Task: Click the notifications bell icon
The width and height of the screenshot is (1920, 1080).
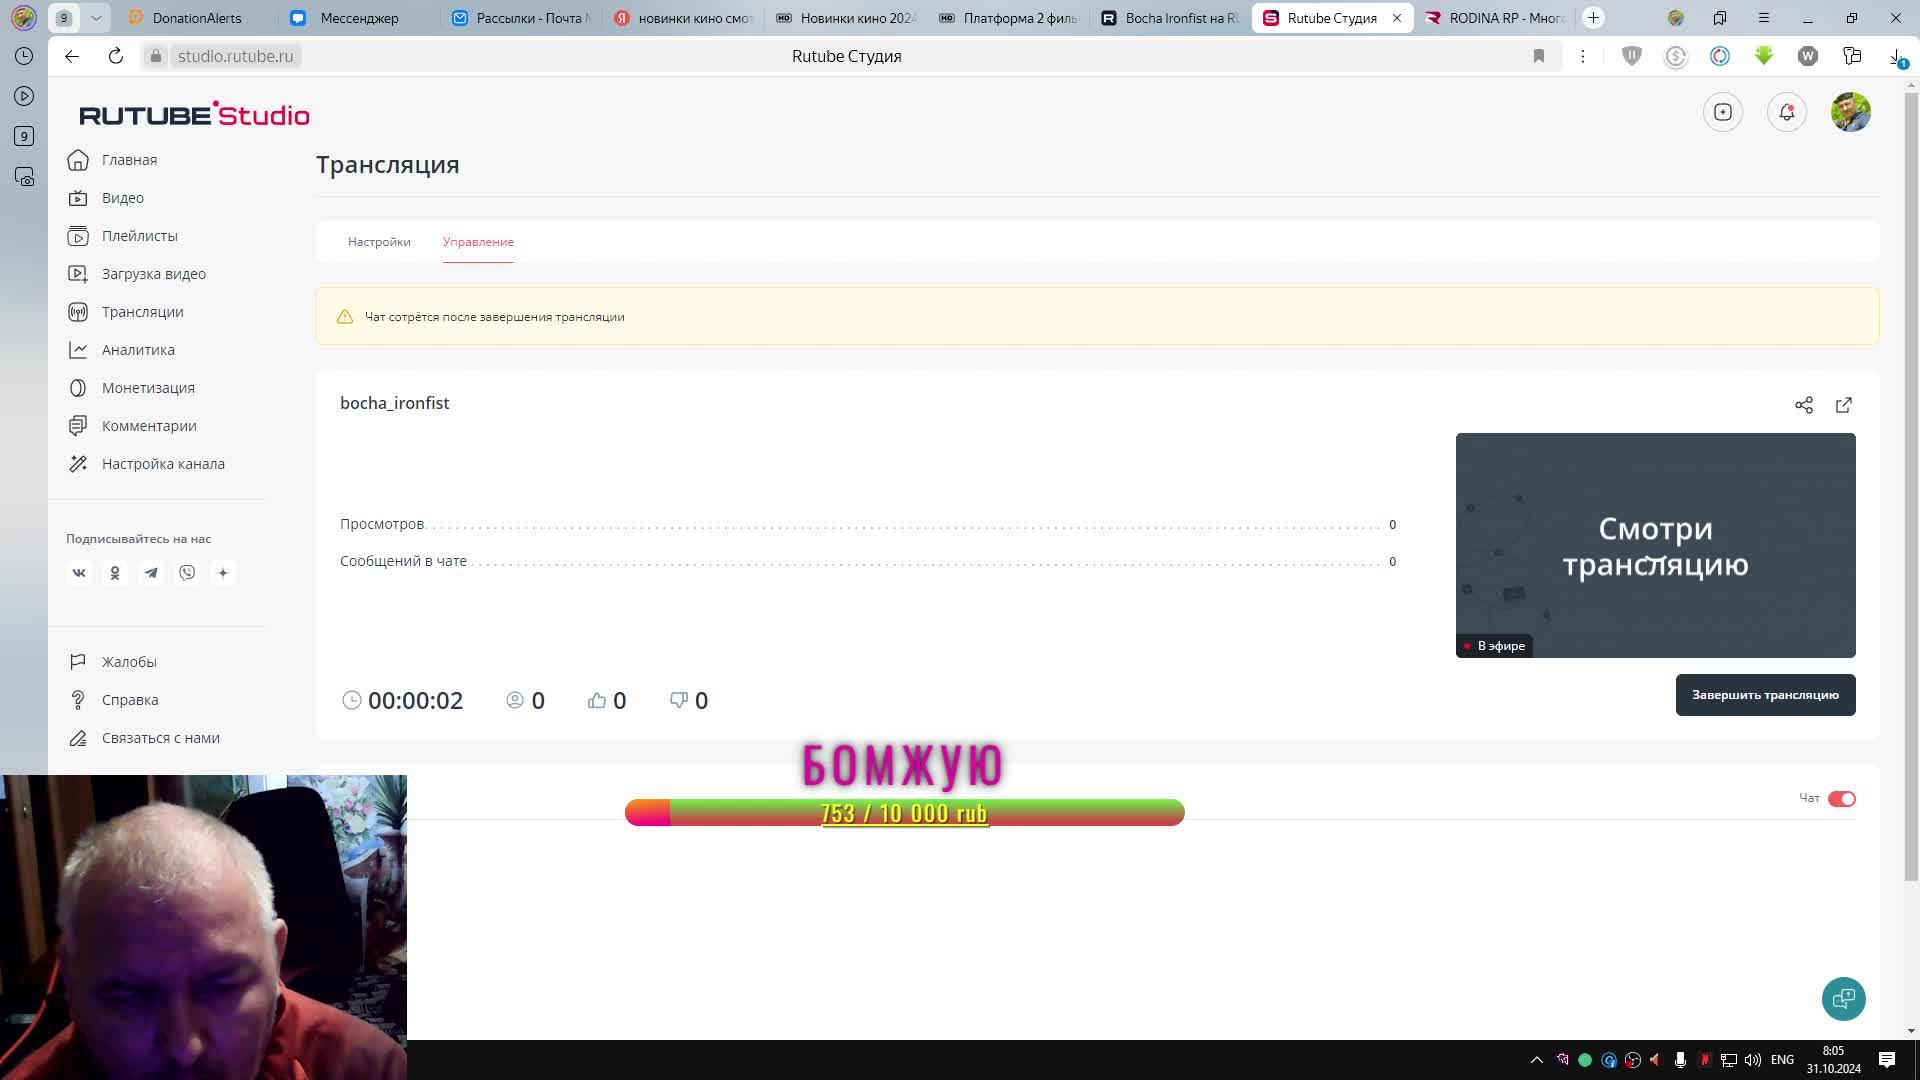Action: pyautogui.click(x=1786, y=112)
